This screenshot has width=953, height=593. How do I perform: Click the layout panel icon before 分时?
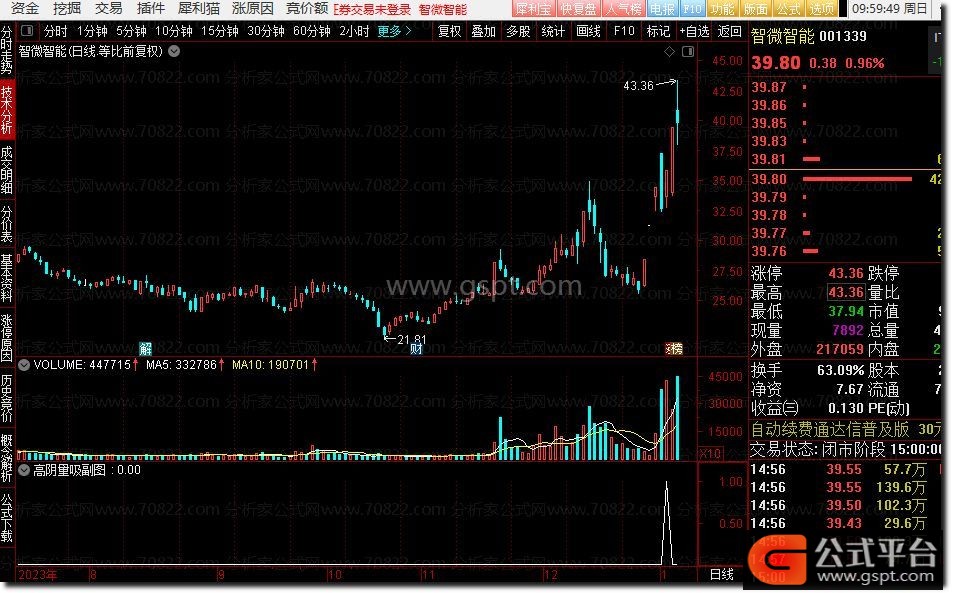coord(27,30)
